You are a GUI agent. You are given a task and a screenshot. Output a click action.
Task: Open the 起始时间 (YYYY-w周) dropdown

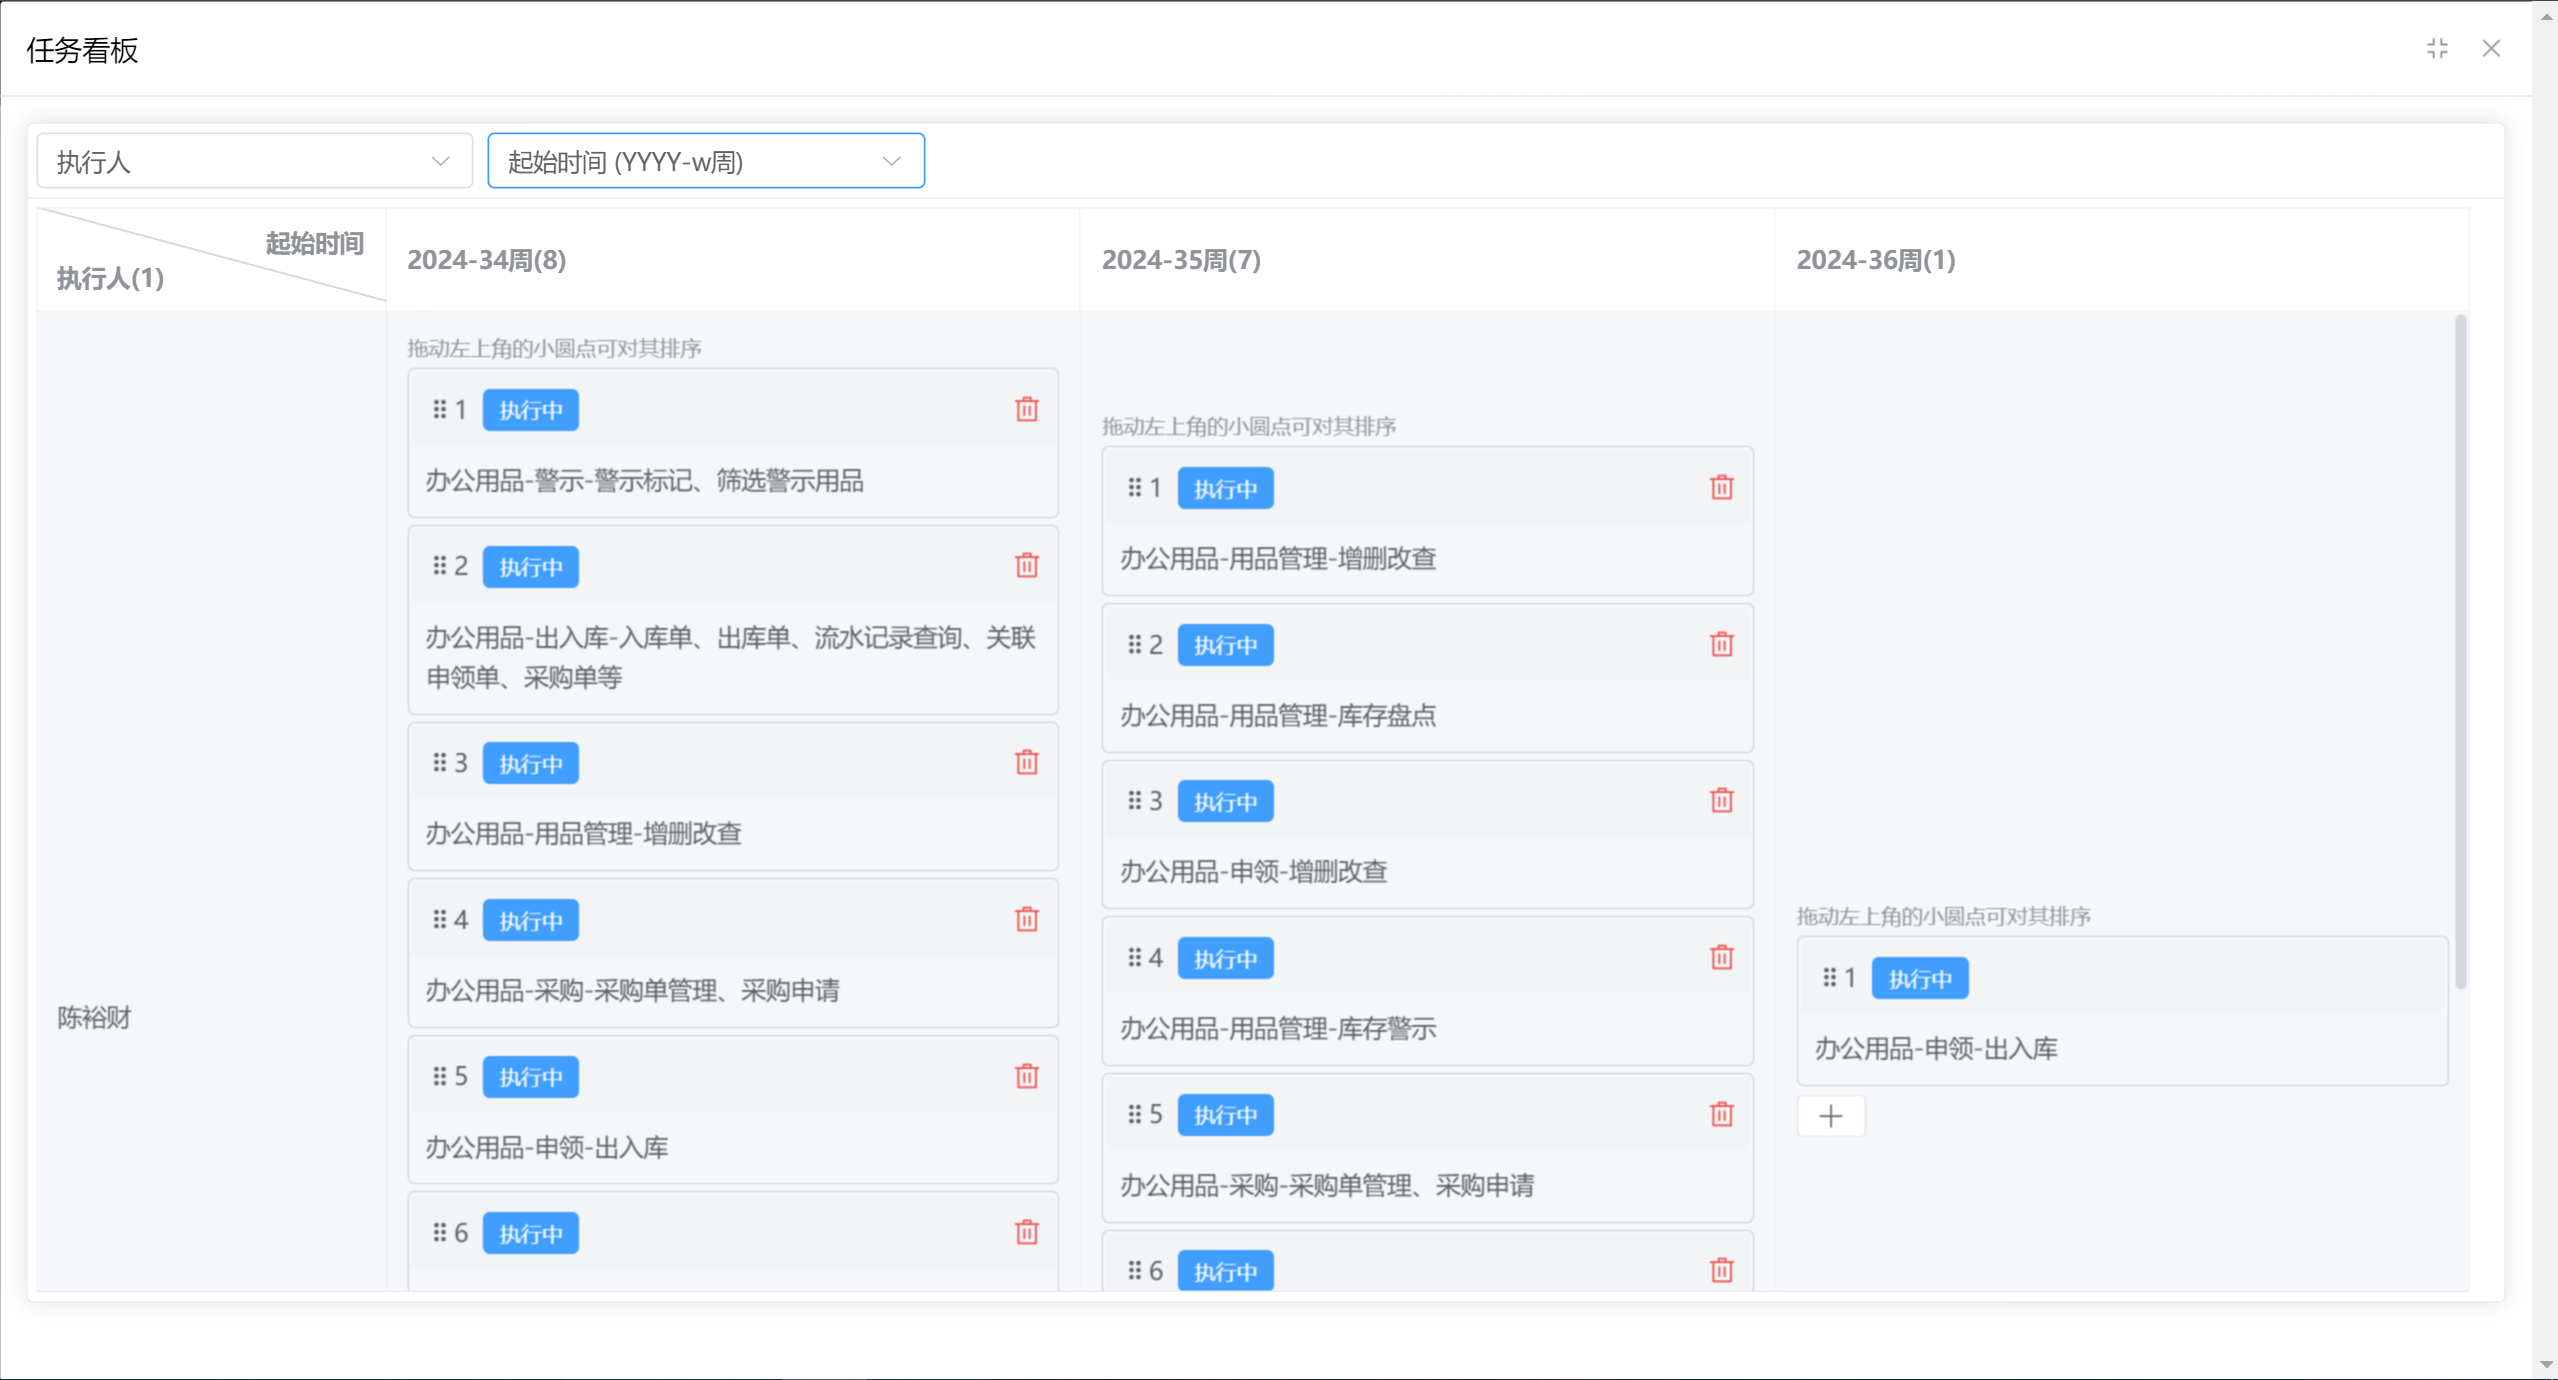tap(705, 161)
